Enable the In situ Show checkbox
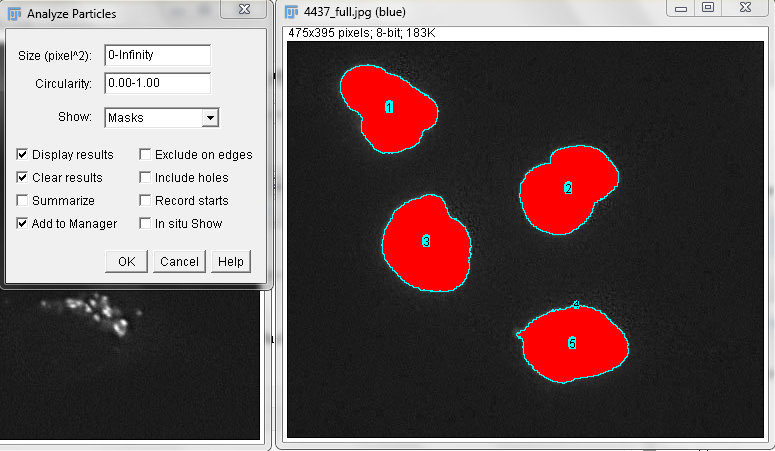775x451 pixels. coord(145,223)
